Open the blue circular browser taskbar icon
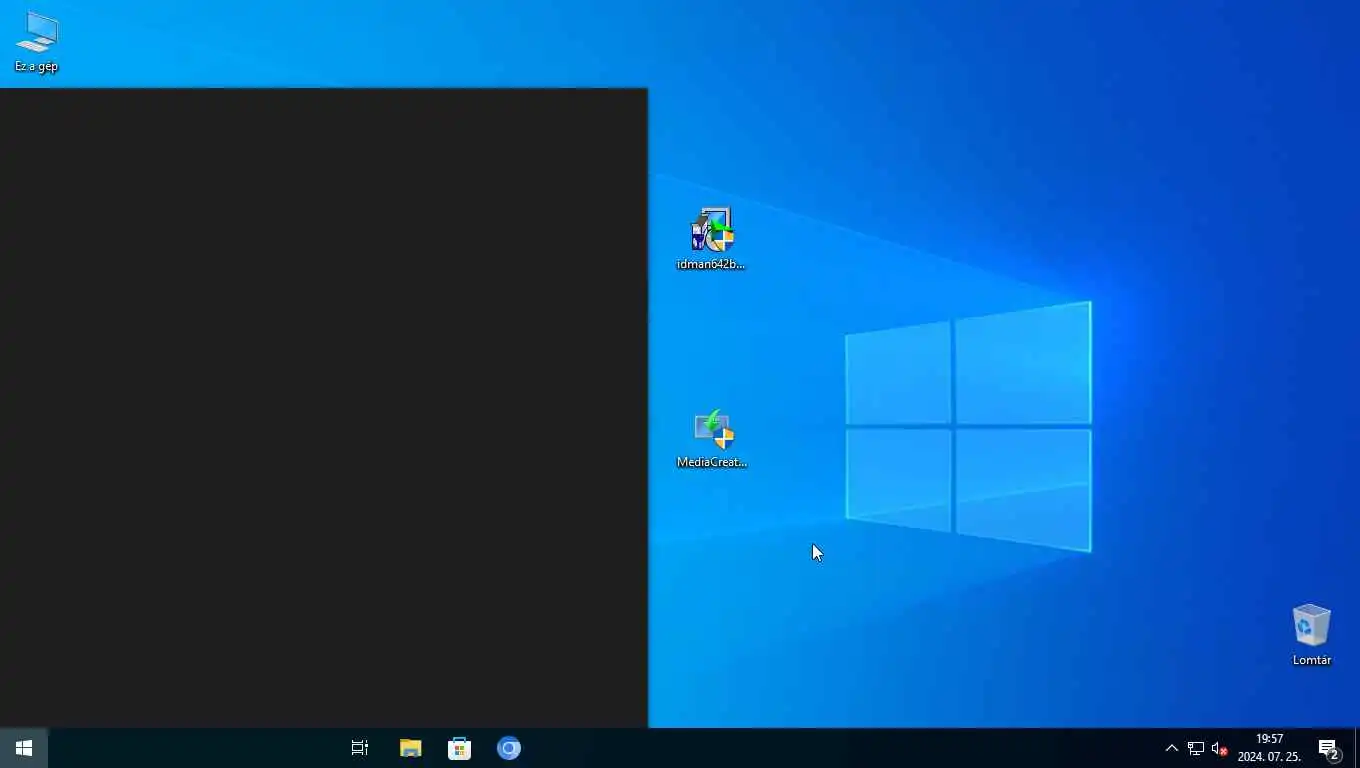The image size is (1360, 768). 509,748
